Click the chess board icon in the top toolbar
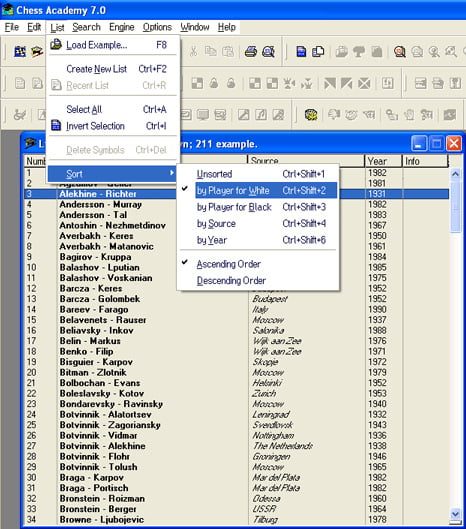Image resolution: width=466 pixels, height=529 pixels. click(x=20, y=52)
